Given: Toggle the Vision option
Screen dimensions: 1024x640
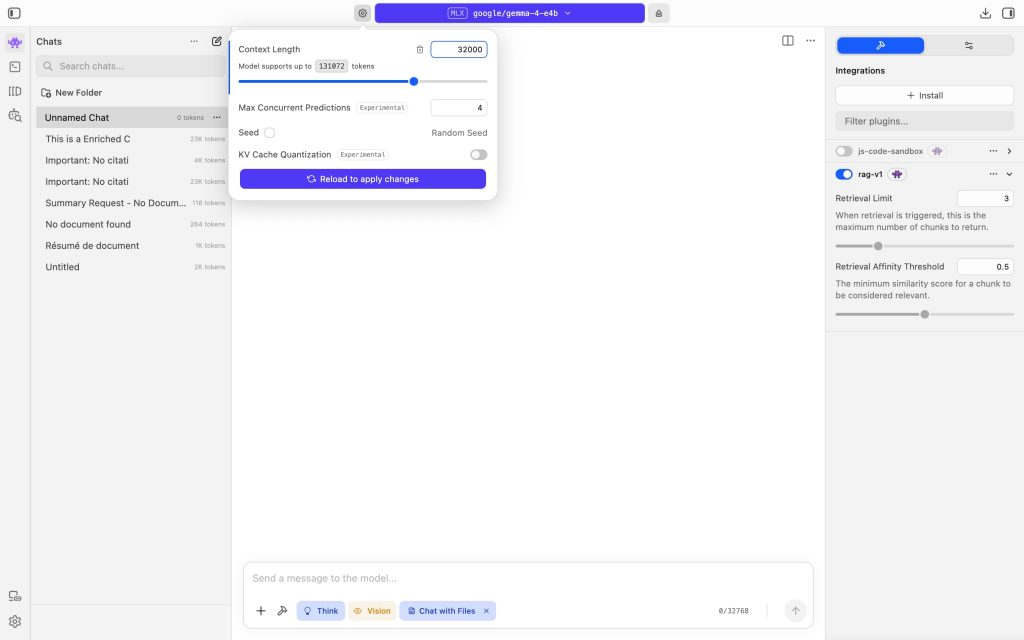Looking at the screenshot, I should pyautogui.click(x=372, y=611).
